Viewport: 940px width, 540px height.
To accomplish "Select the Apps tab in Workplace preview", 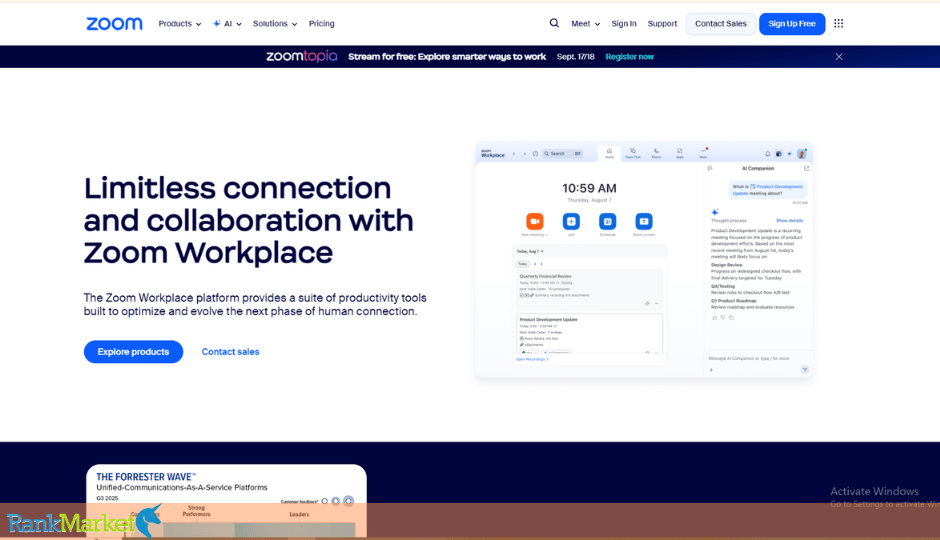I will click(x=680, y=153).
